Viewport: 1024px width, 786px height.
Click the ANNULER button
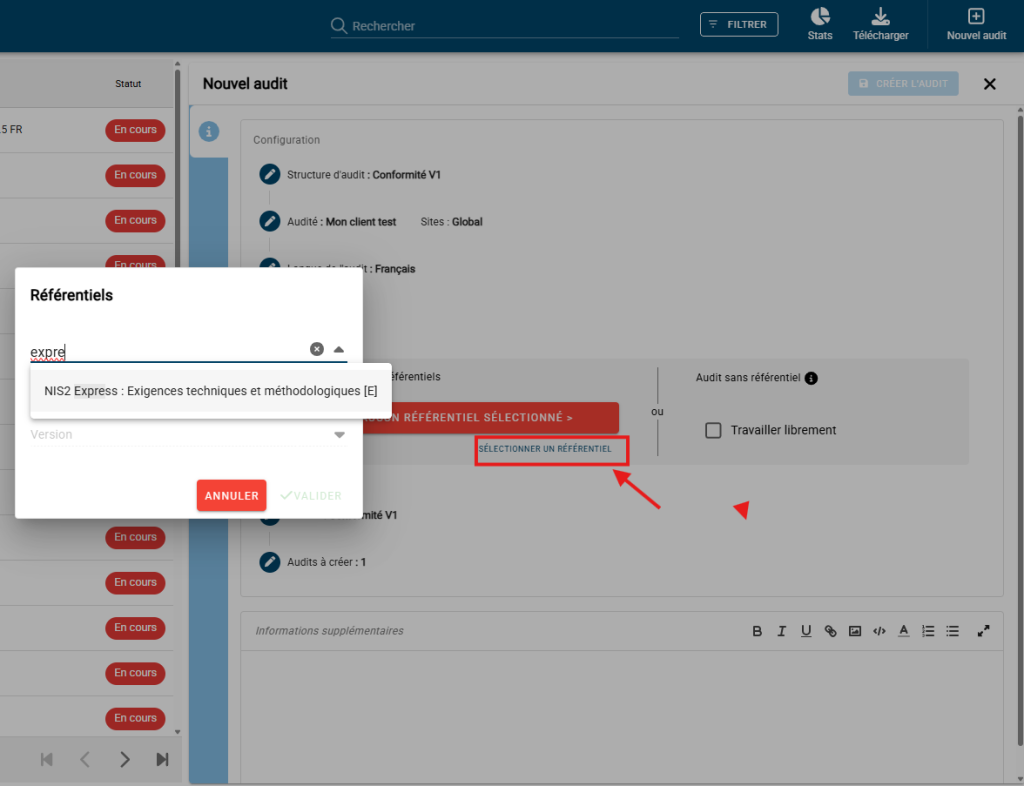[231, 496]
